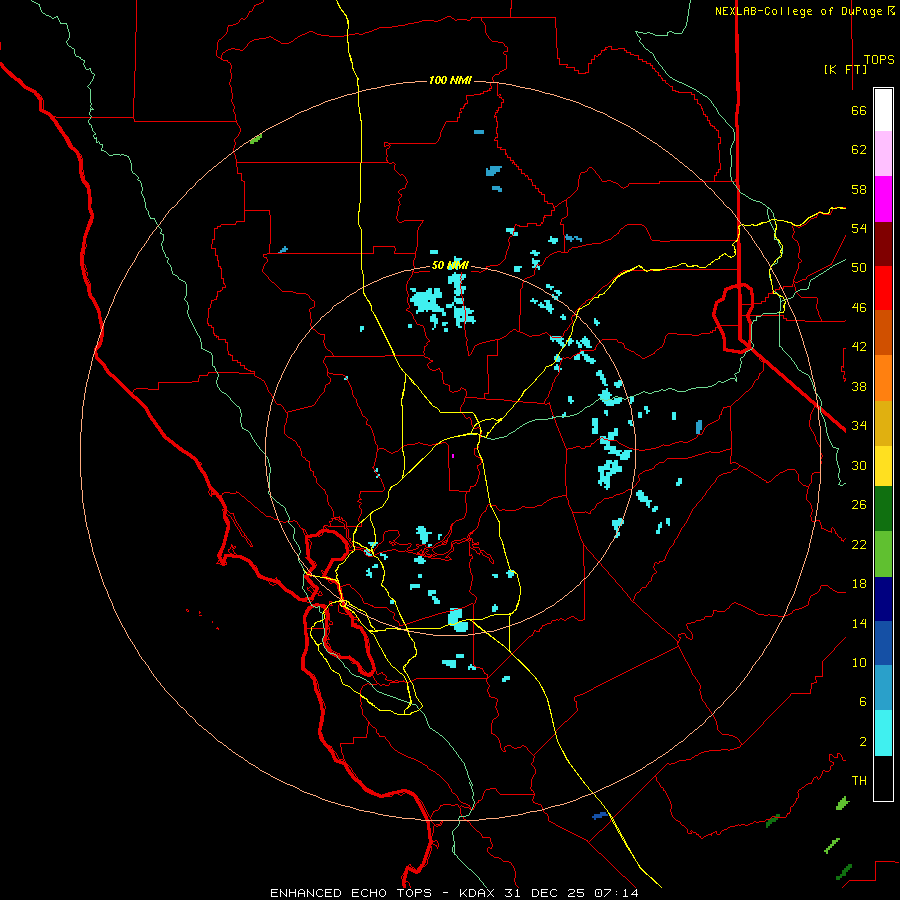Click the bright yellow legend swatch
The width and height of the screenshot is (900, 900).
pyautogui.click(x=883, y=466)
